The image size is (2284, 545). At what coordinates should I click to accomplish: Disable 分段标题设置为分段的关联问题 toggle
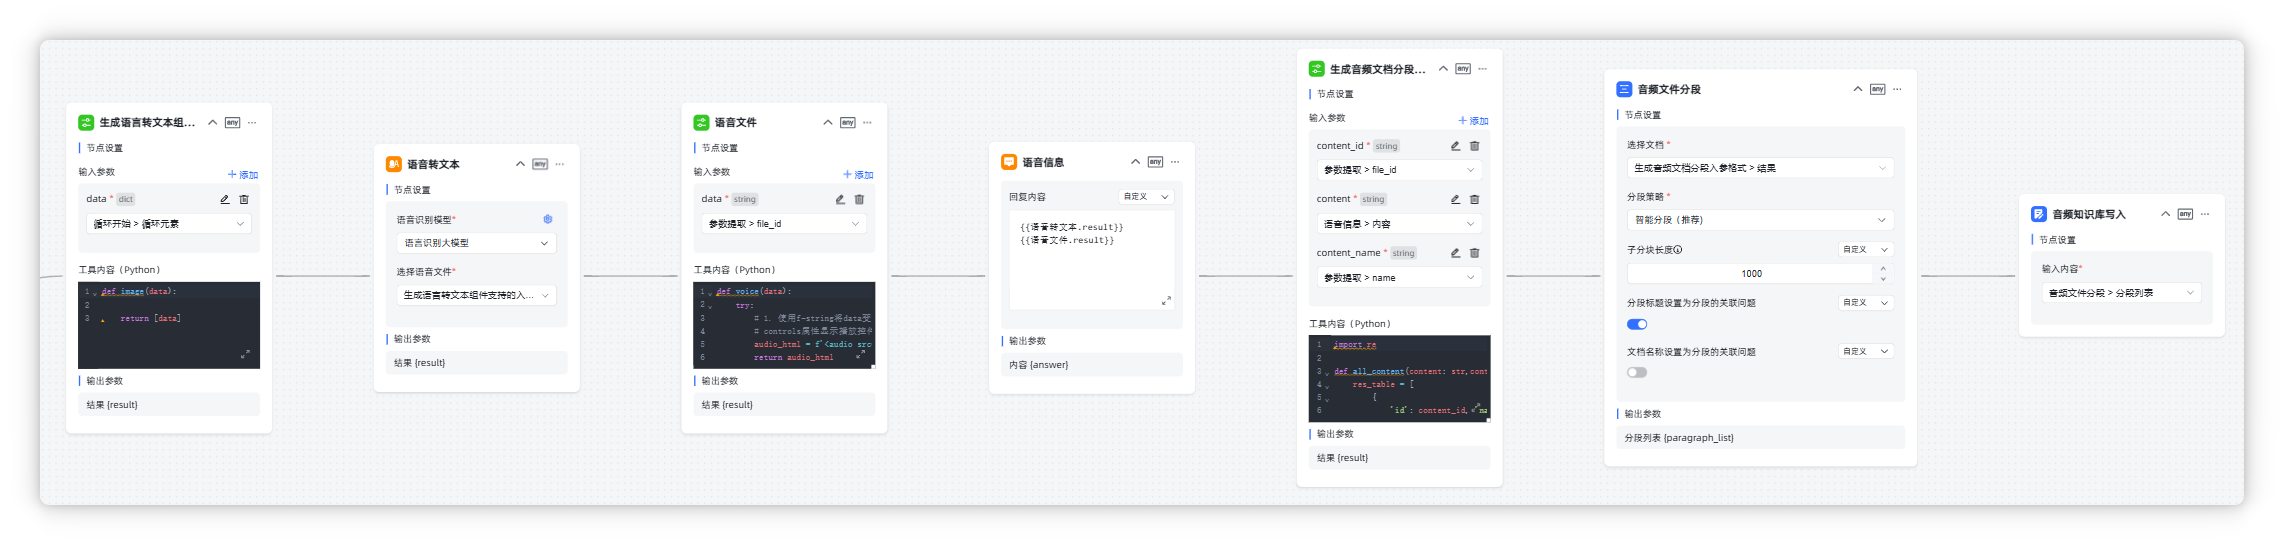1637,324
